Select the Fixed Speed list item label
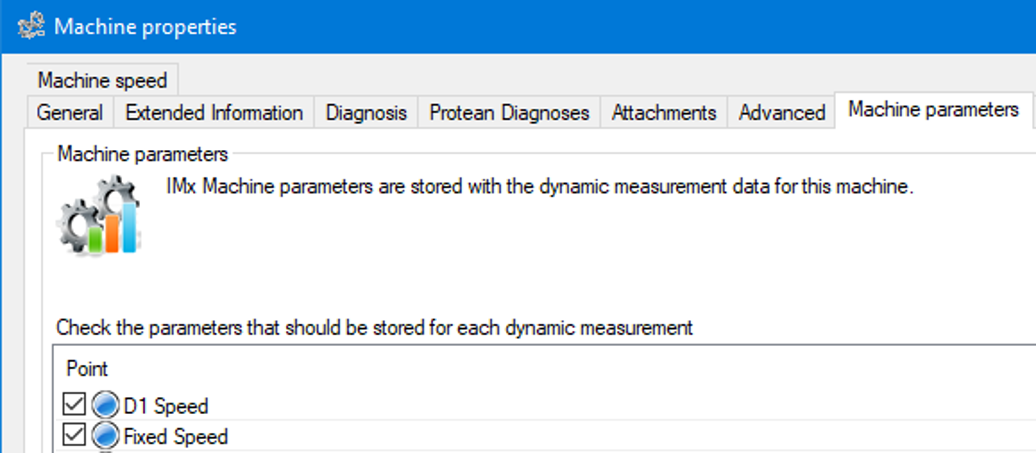This screenshot has height=453, width=1036. (x=175, y=436)
